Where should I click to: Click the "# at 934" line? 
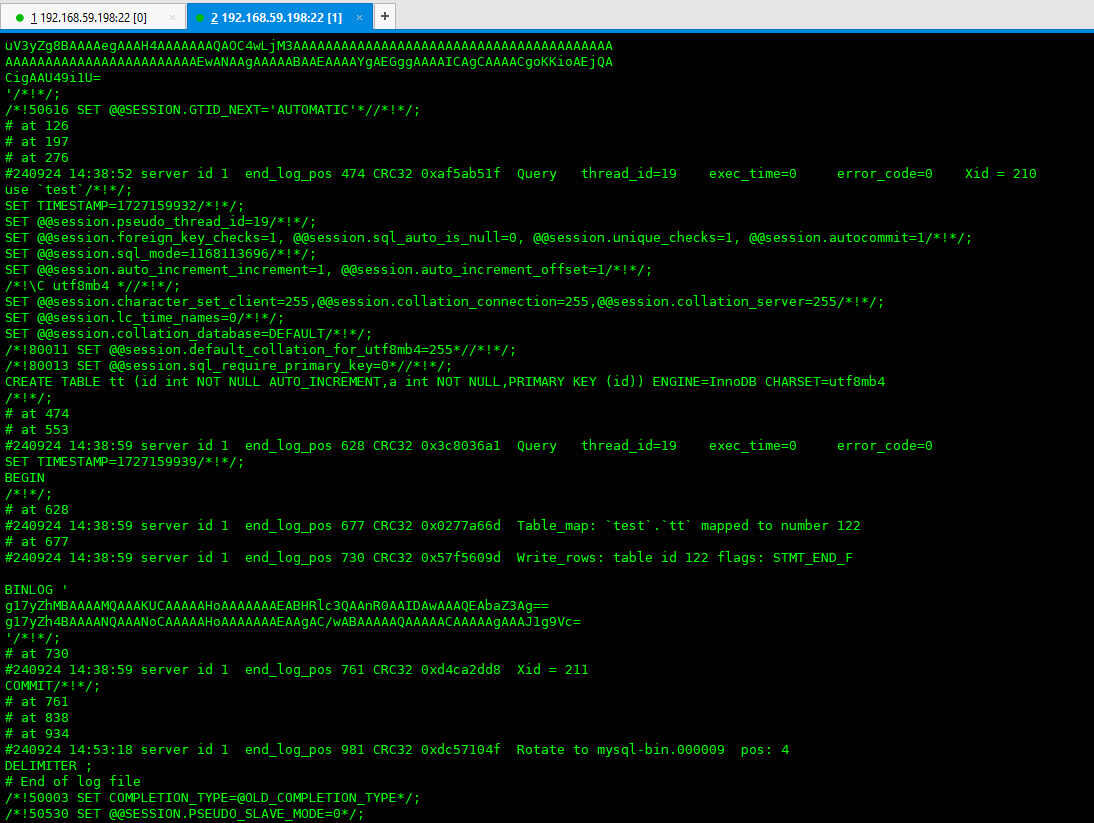click(37, 734)
